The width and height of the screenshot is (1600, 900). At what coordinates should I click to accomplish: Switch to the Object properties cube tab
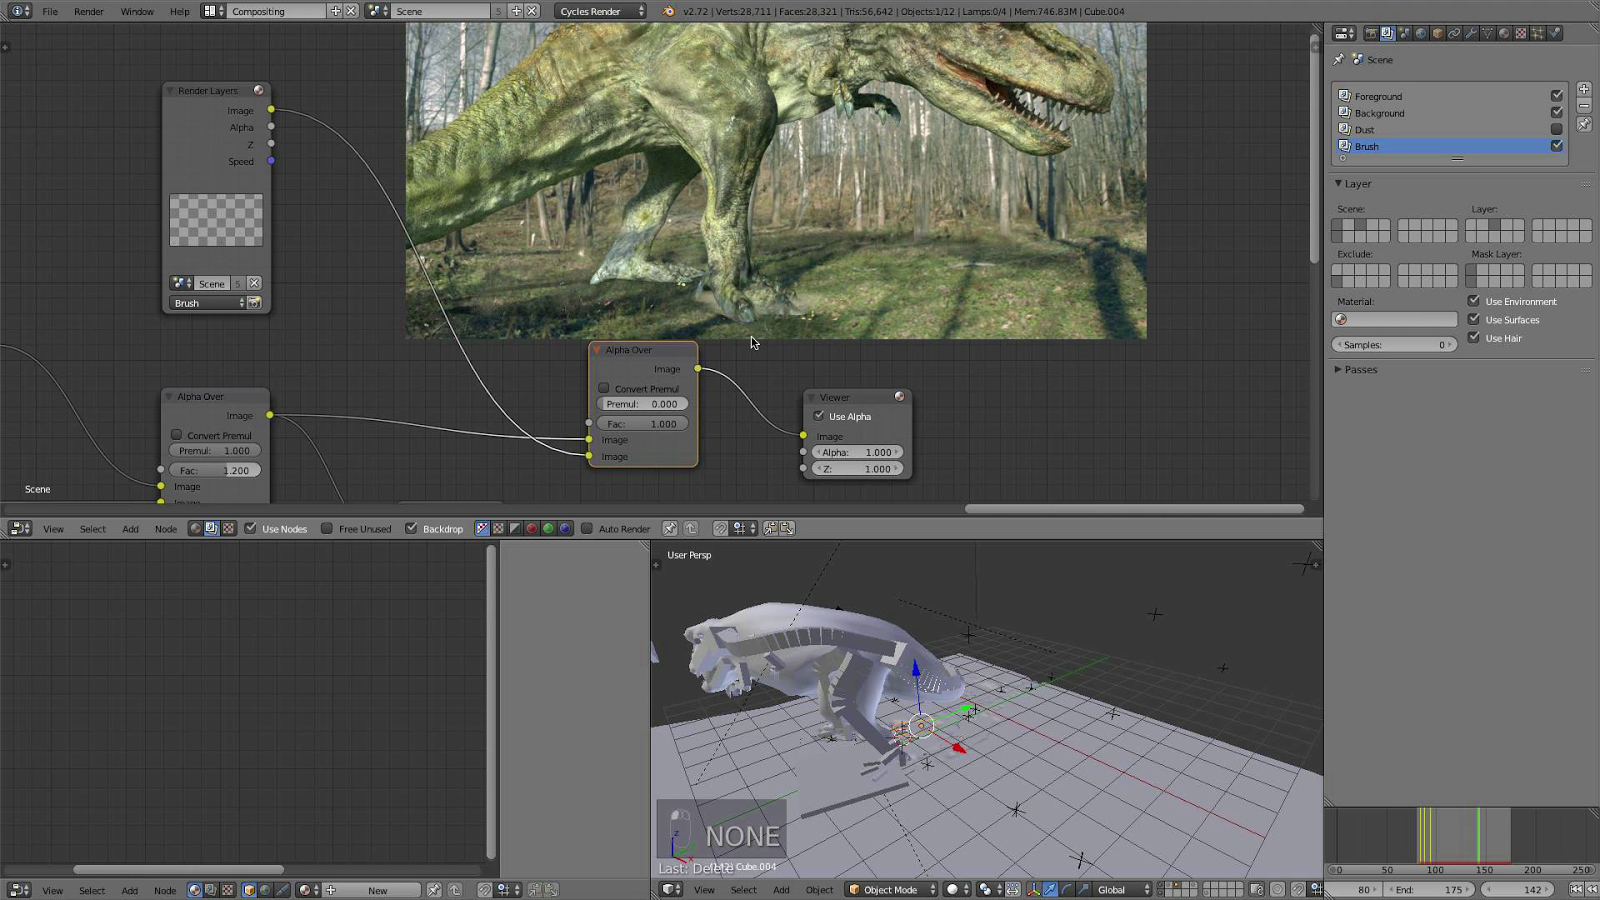1438,33
